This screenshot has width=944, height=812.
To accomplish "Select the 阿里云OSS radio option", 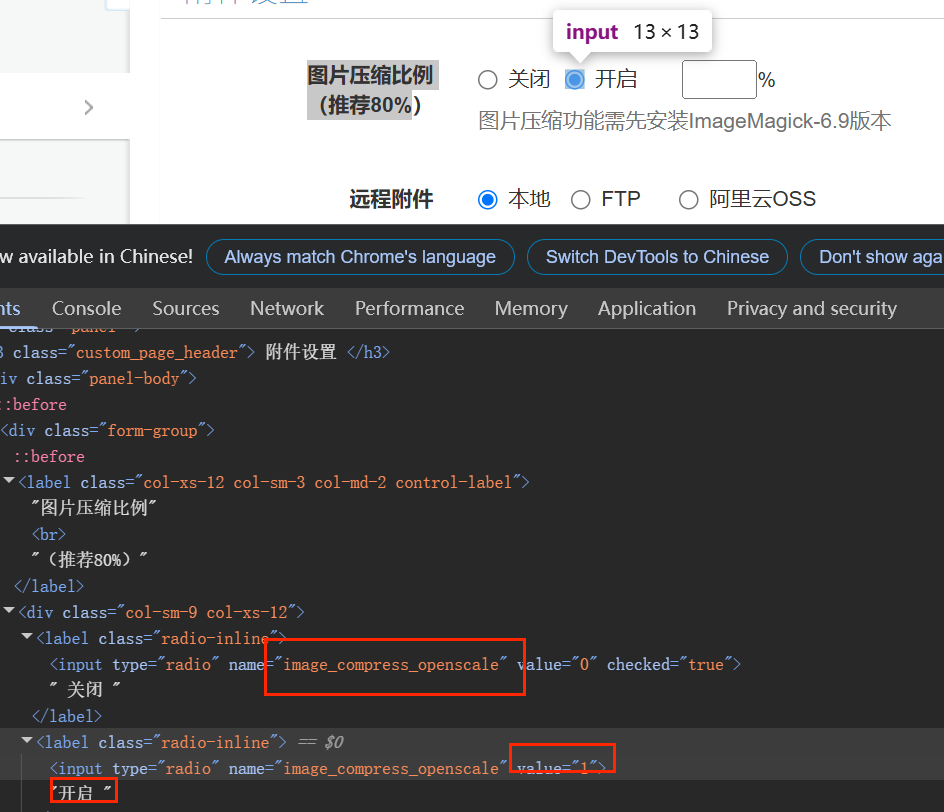I will (x=688, y=200).
